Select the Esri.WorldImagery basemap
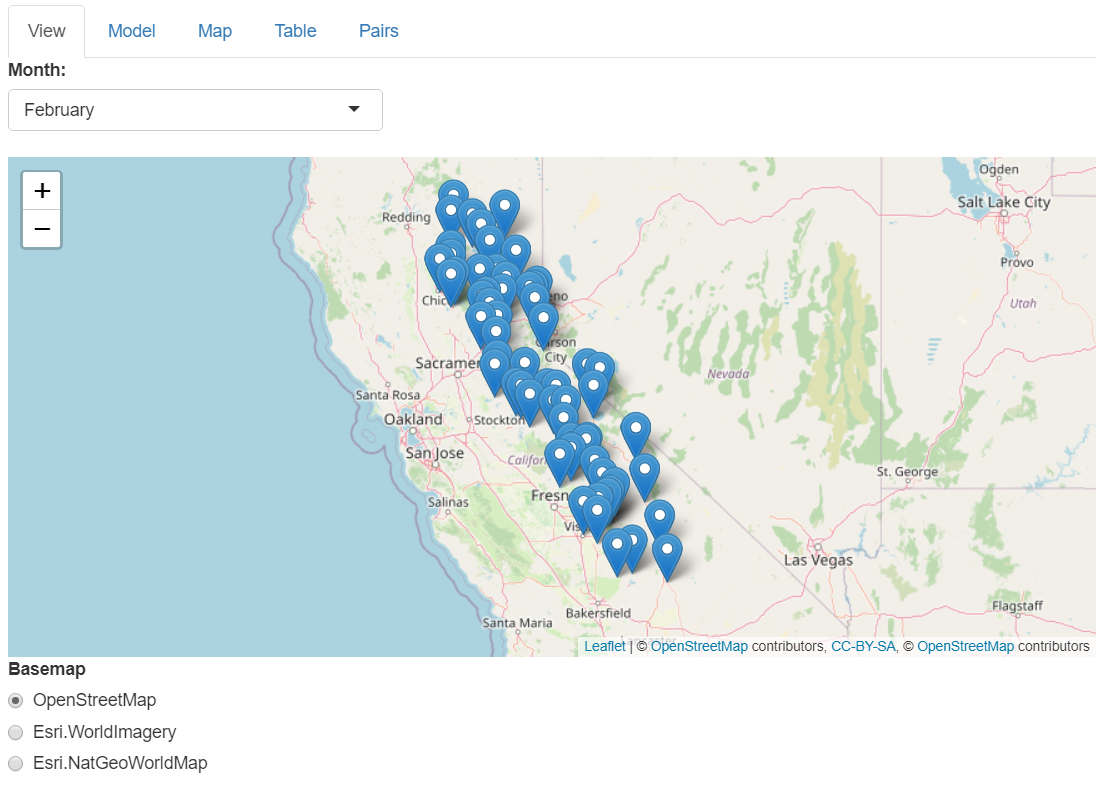This screenshot has height=787, width=1115. [15, 732]
